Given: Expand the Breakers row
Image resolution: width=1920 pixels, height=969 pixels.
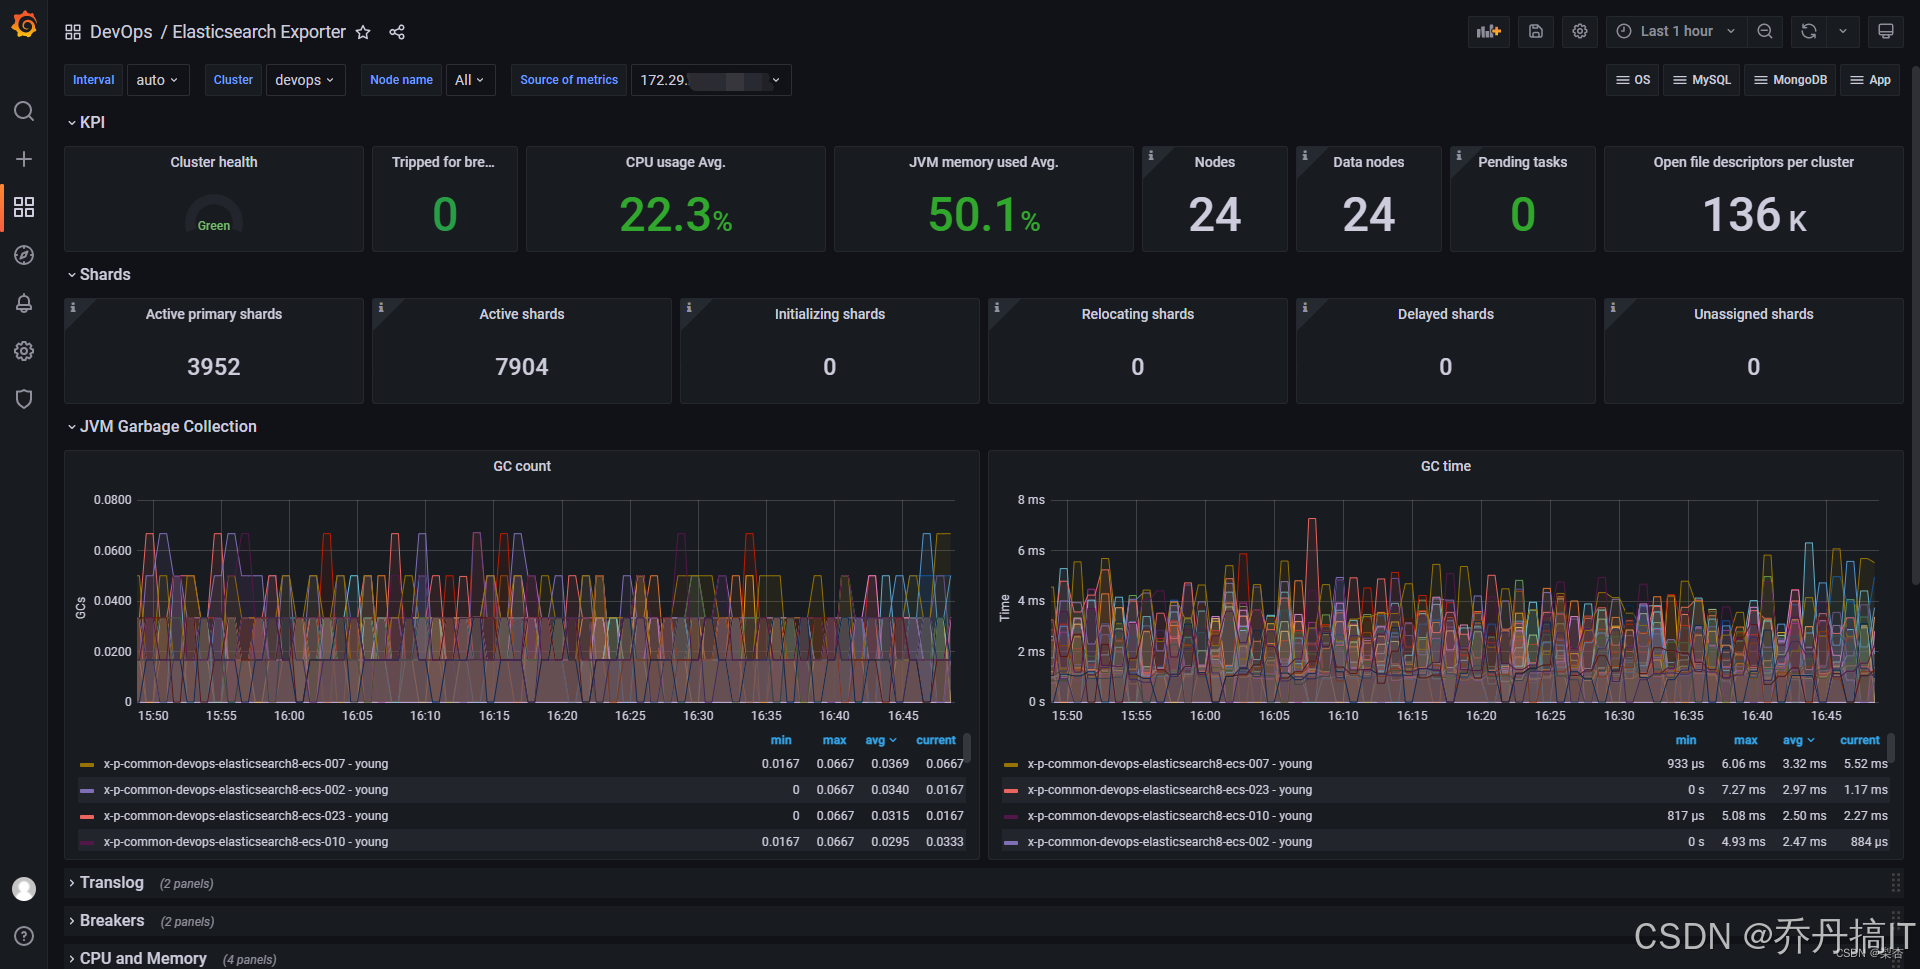Looking at the screenshot, I should coord(106,921).
